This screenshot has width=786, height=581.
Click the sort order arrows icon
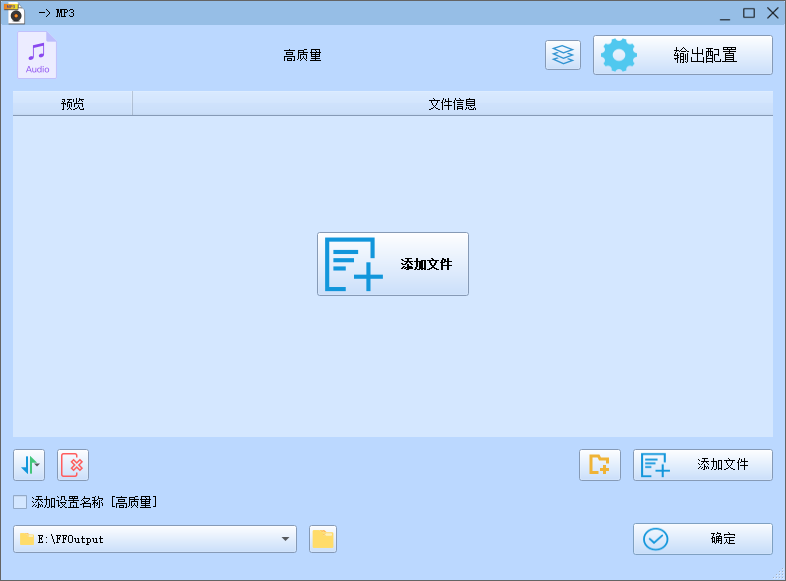pyautogui.click(x=29, y=465)
